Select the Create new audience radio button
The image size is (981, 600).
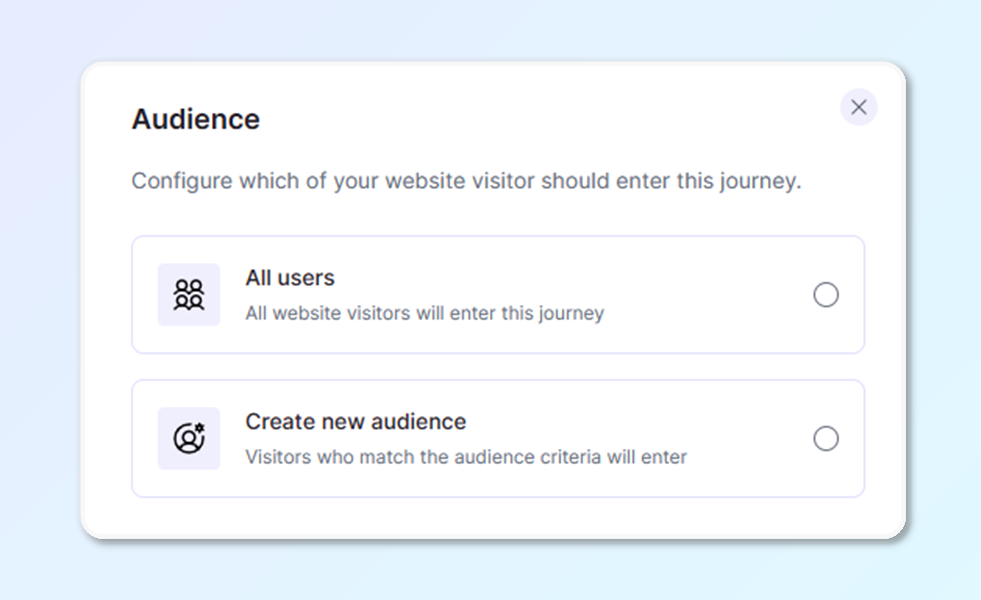[826, 439]
